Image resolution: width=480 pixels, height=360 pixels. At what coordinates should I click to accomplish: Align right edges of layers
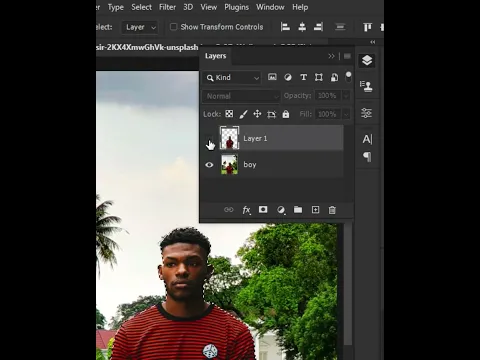click(x=319, y=27)
